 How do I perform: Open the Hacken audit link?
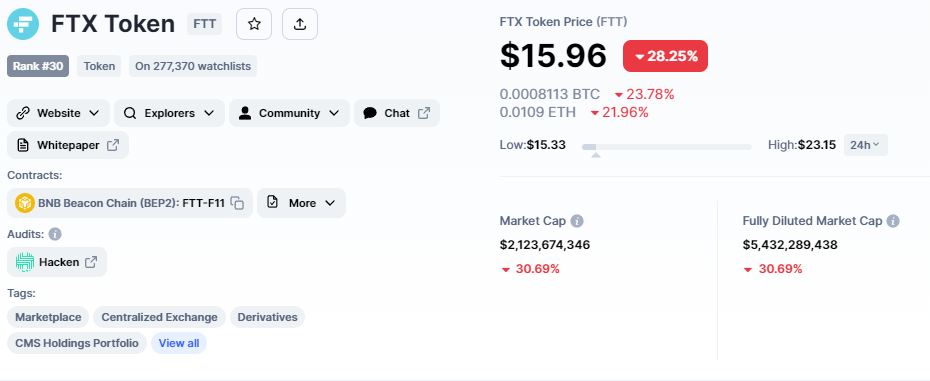[x=57, y=262]
